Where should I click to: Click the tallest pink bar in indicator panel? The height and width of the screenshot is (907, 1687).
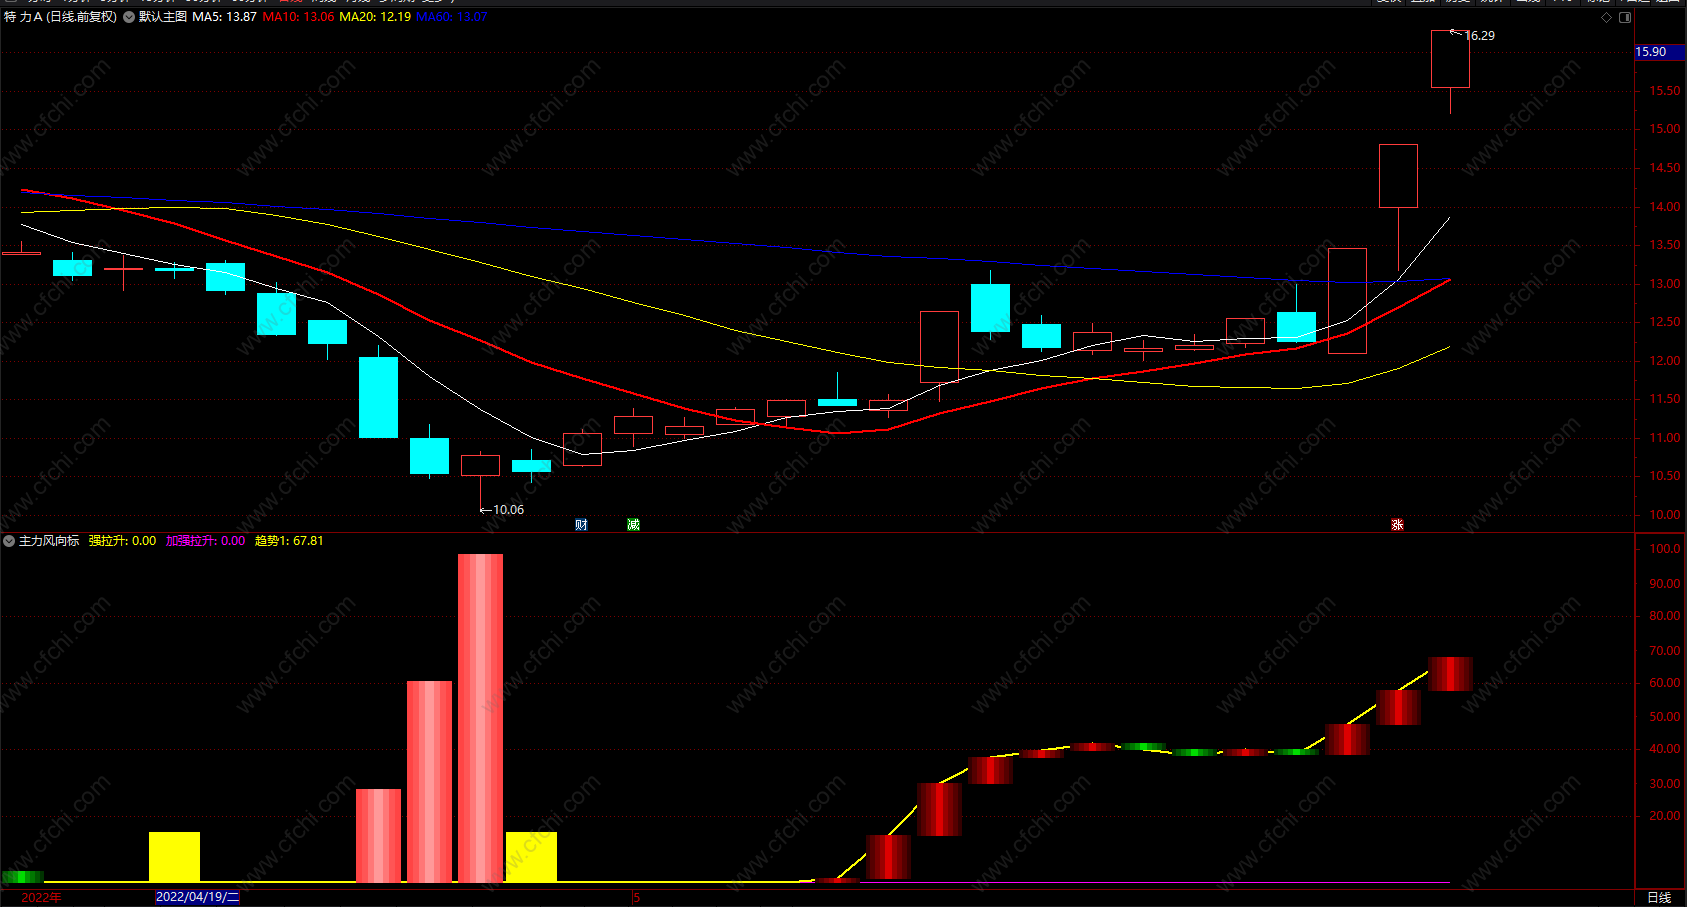click(480, 718)
